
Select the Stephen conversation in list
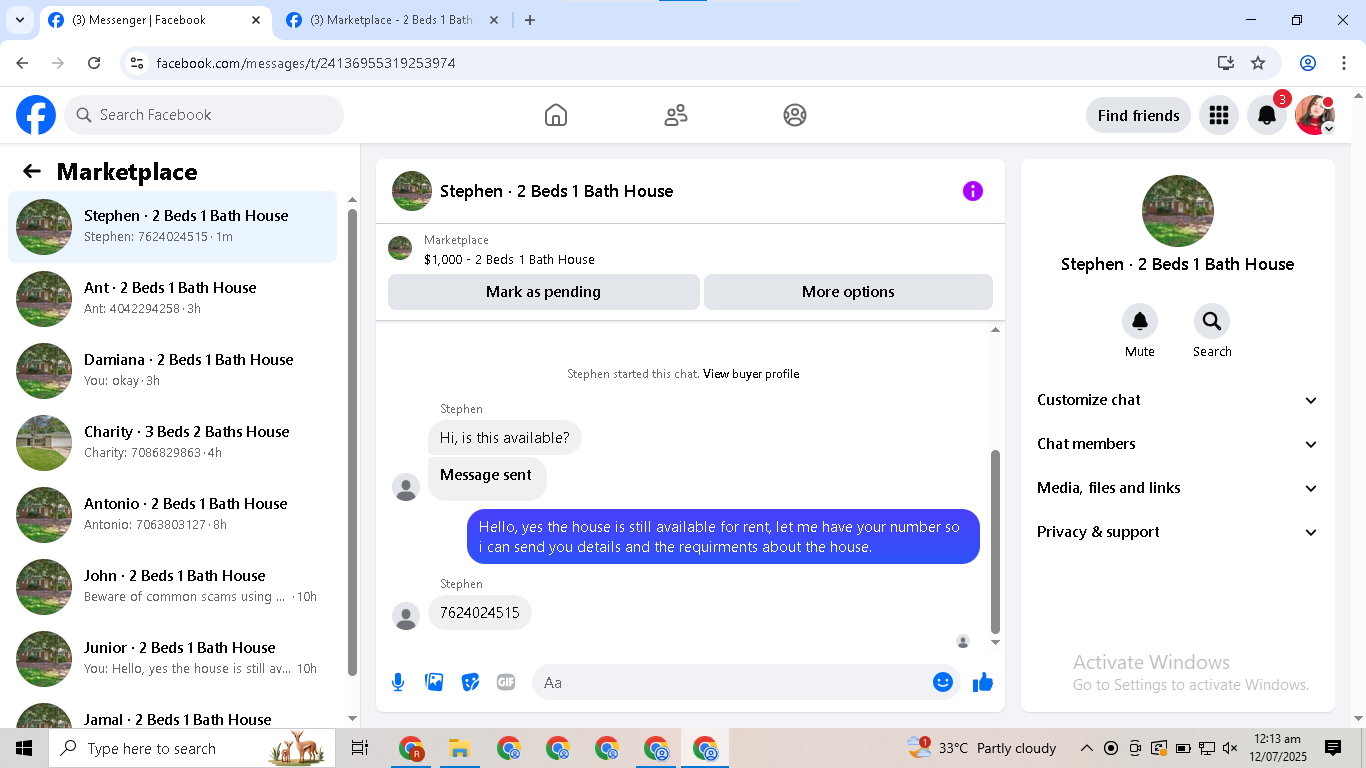tap(173, 227)
